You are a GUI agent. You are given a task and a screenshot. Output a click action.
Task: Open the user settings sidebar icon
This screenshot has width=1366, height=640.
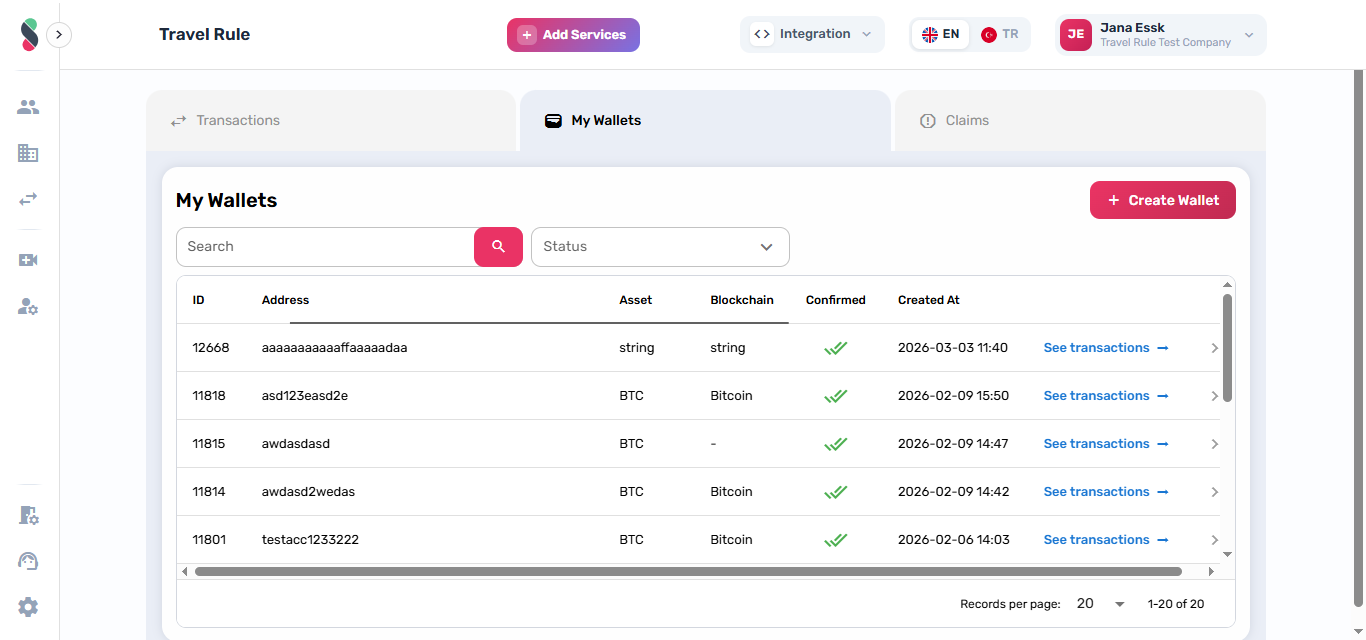[28, 306]
